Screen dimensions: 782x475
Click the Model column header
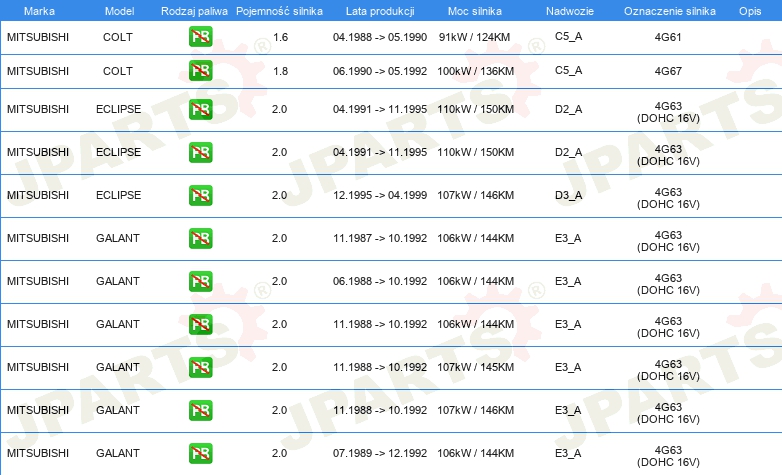119,11
